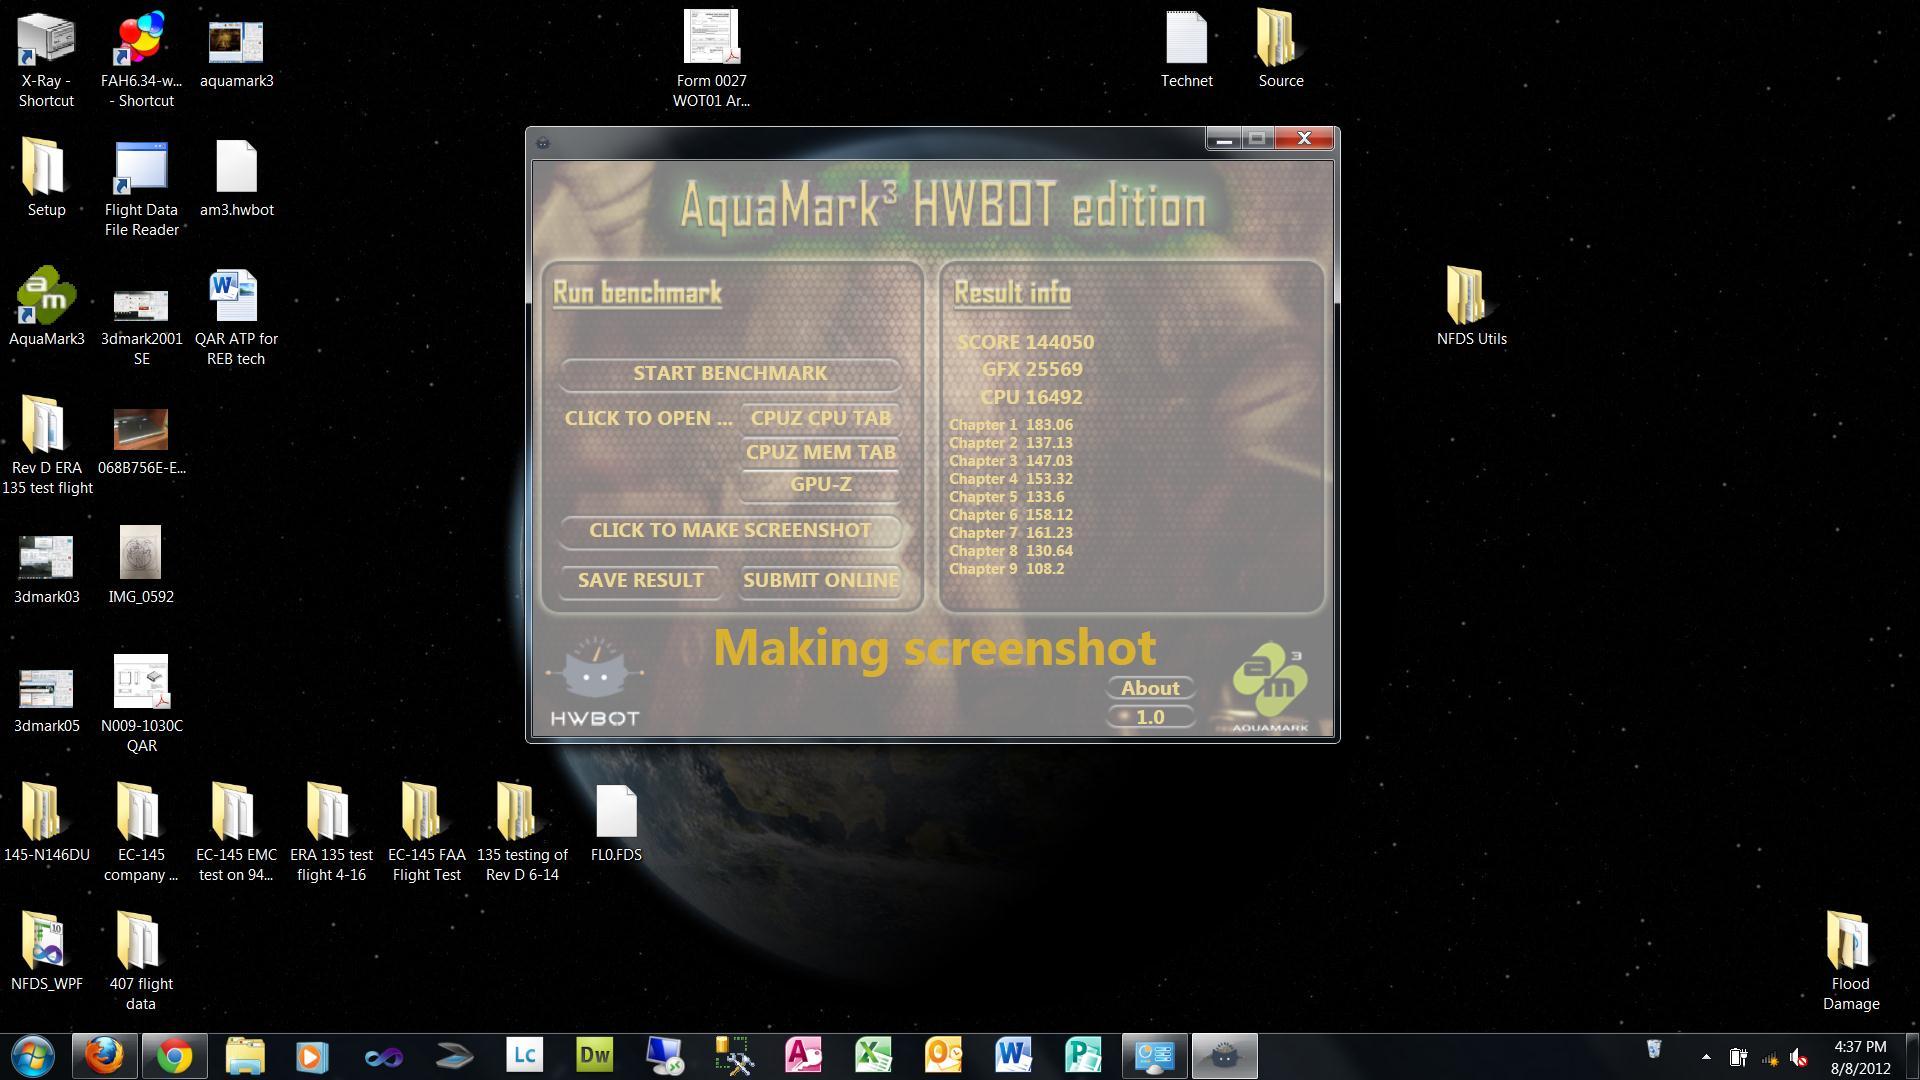Click the 1.0 version button
The width and height of the screenshot is (1920, 1080).
pyautogui.click(x=1150, y=717)
